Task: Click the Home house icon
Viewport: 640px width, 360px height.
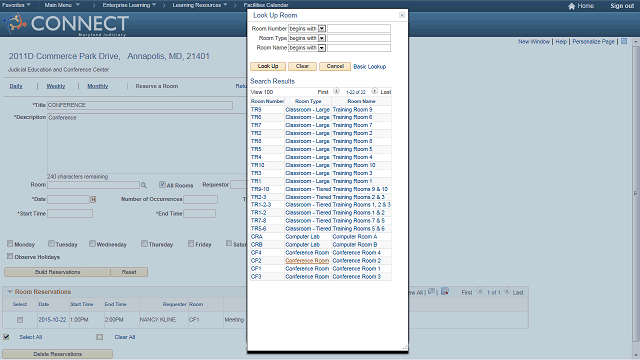Action: 571,6
